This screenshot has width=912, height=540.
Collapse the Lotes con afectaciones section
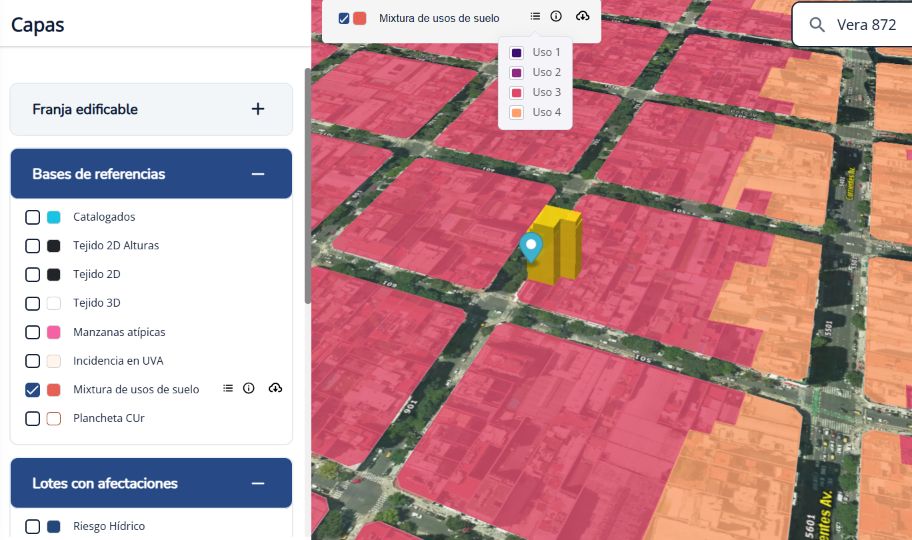pyautogui.click(x=258, y=484)
